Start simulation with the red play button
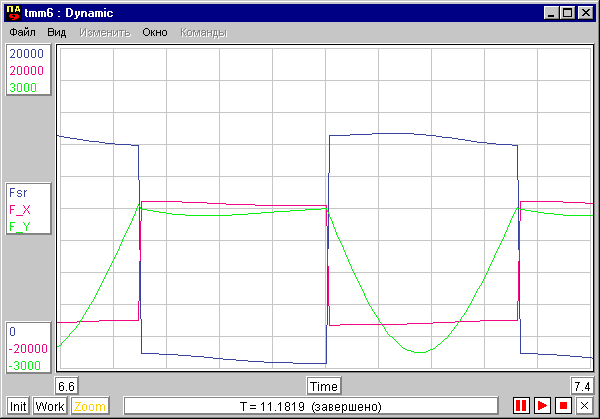Image resolution: width=600 pixels, height=419 pixels. point(542,405)
